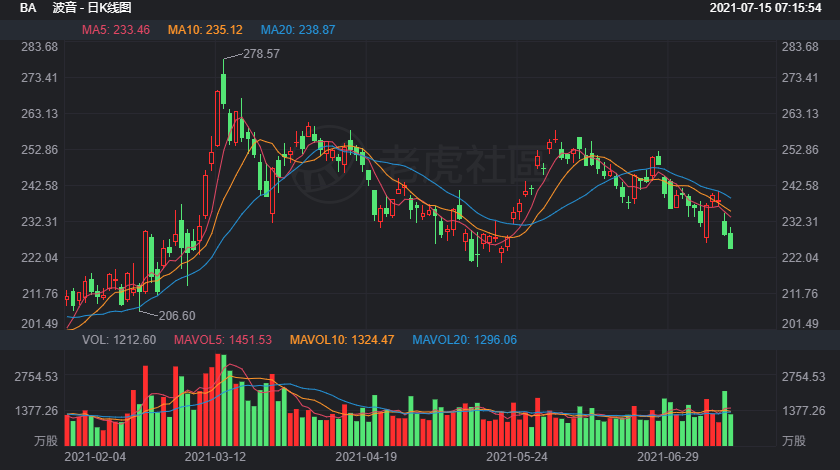
Task: Click the VOL: 1212.60 label
Action: pos(119,340)
